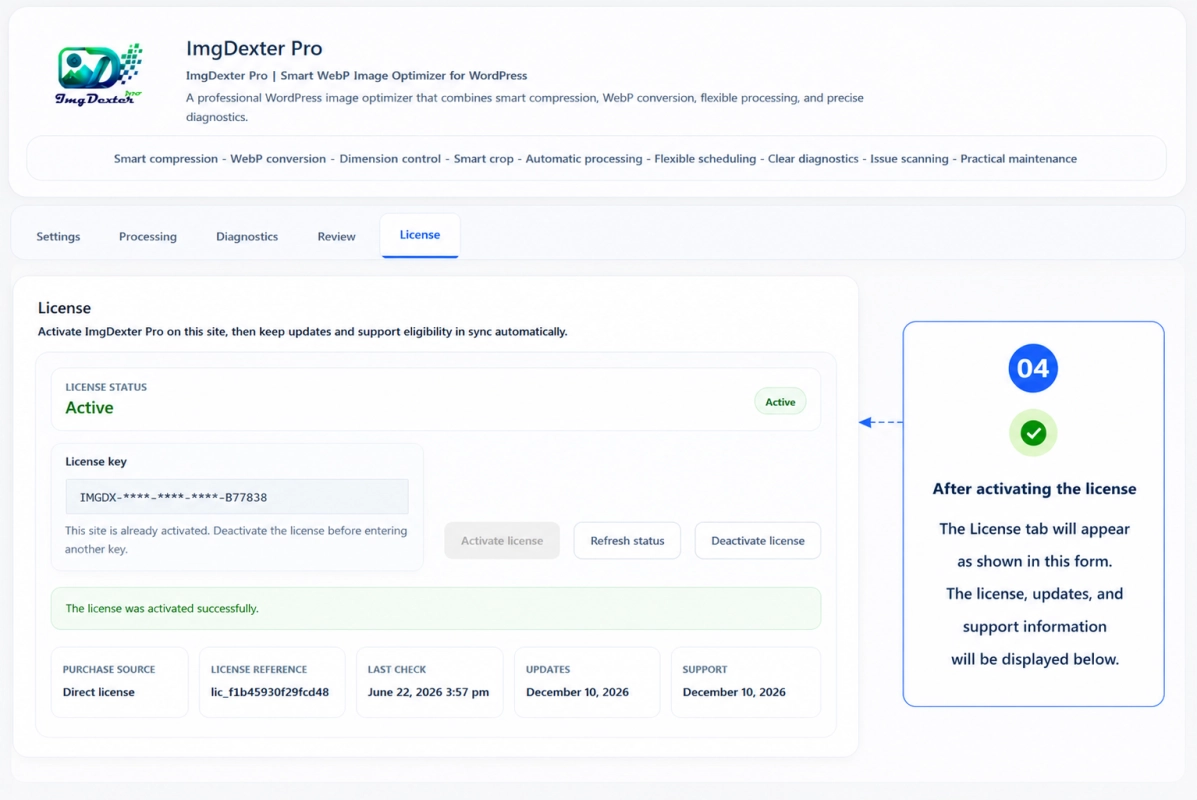Click the 'ImgDexter Pro' page title

pos(254,48)
